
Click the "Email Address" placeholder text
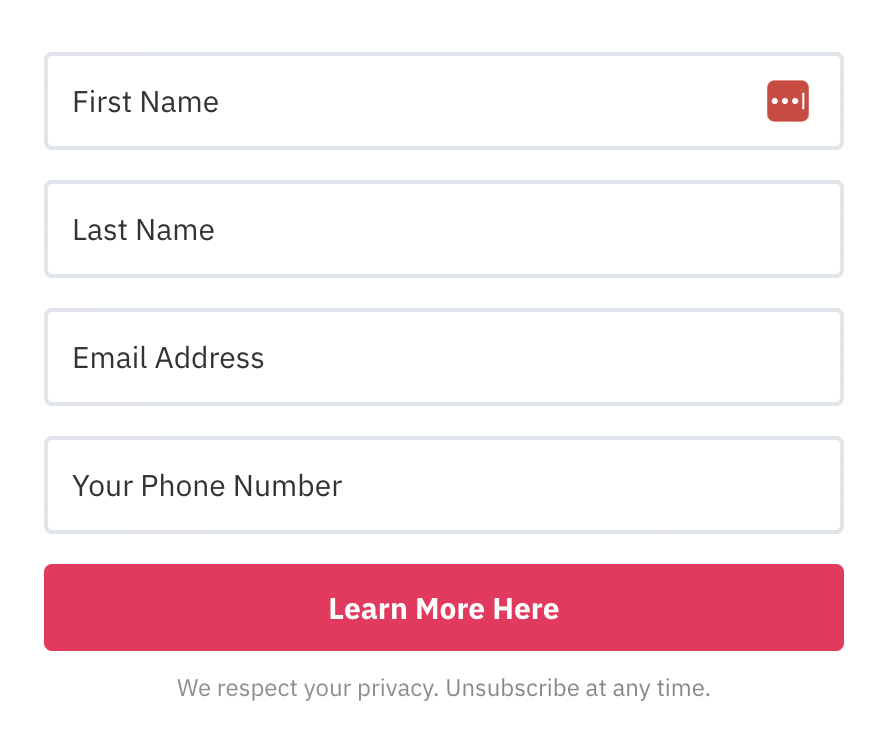[x=168, y=358]
